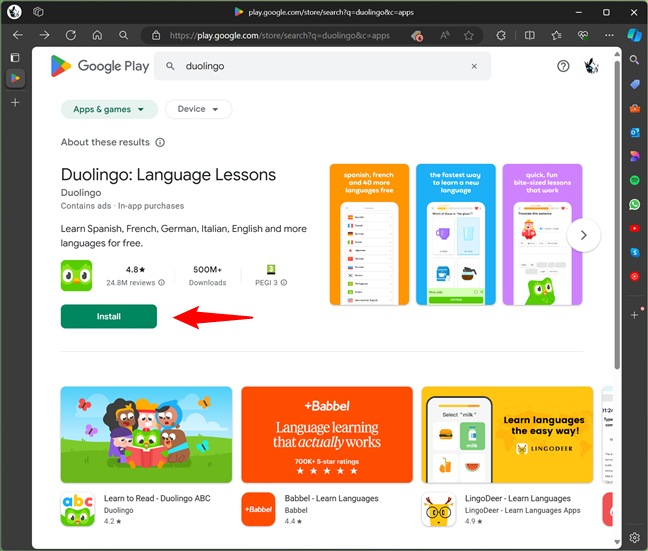Click Learn to Read - Duolingo ABC title
This screenshot has width=648, height=551.
pos(157,499)
